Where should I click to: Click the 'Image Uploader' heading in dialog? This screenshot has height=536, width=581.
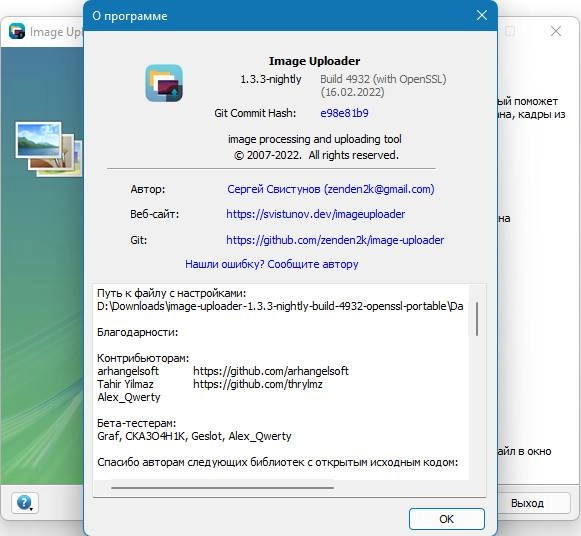click(314, 61)
